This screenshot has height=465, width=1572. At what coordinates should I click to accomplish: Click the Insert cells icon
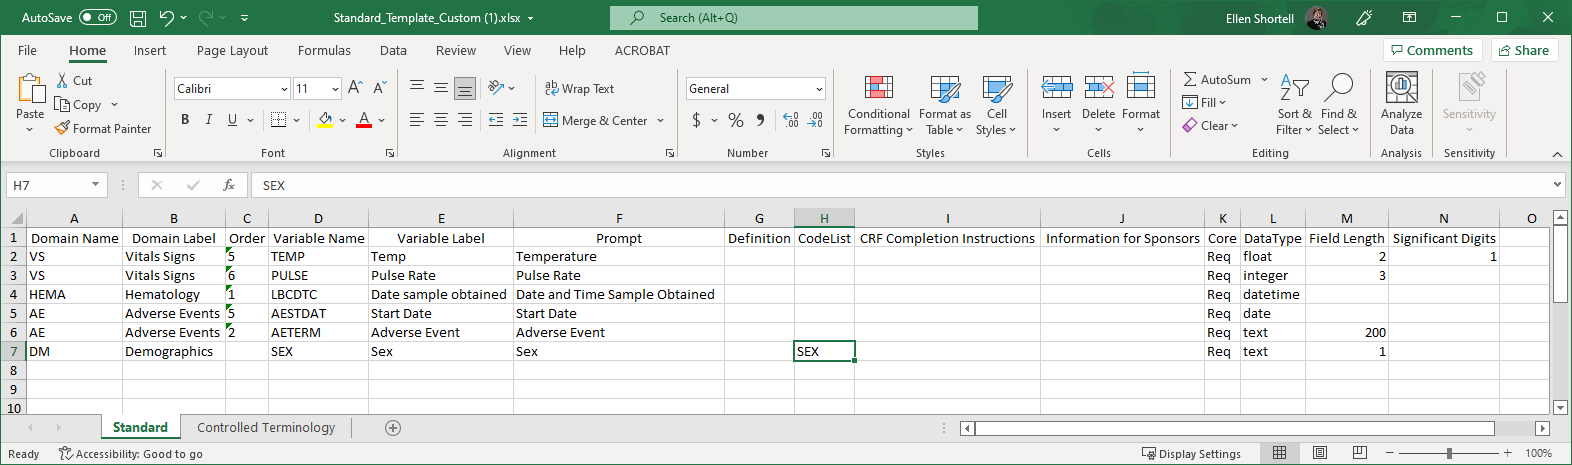coord(1056,88)
